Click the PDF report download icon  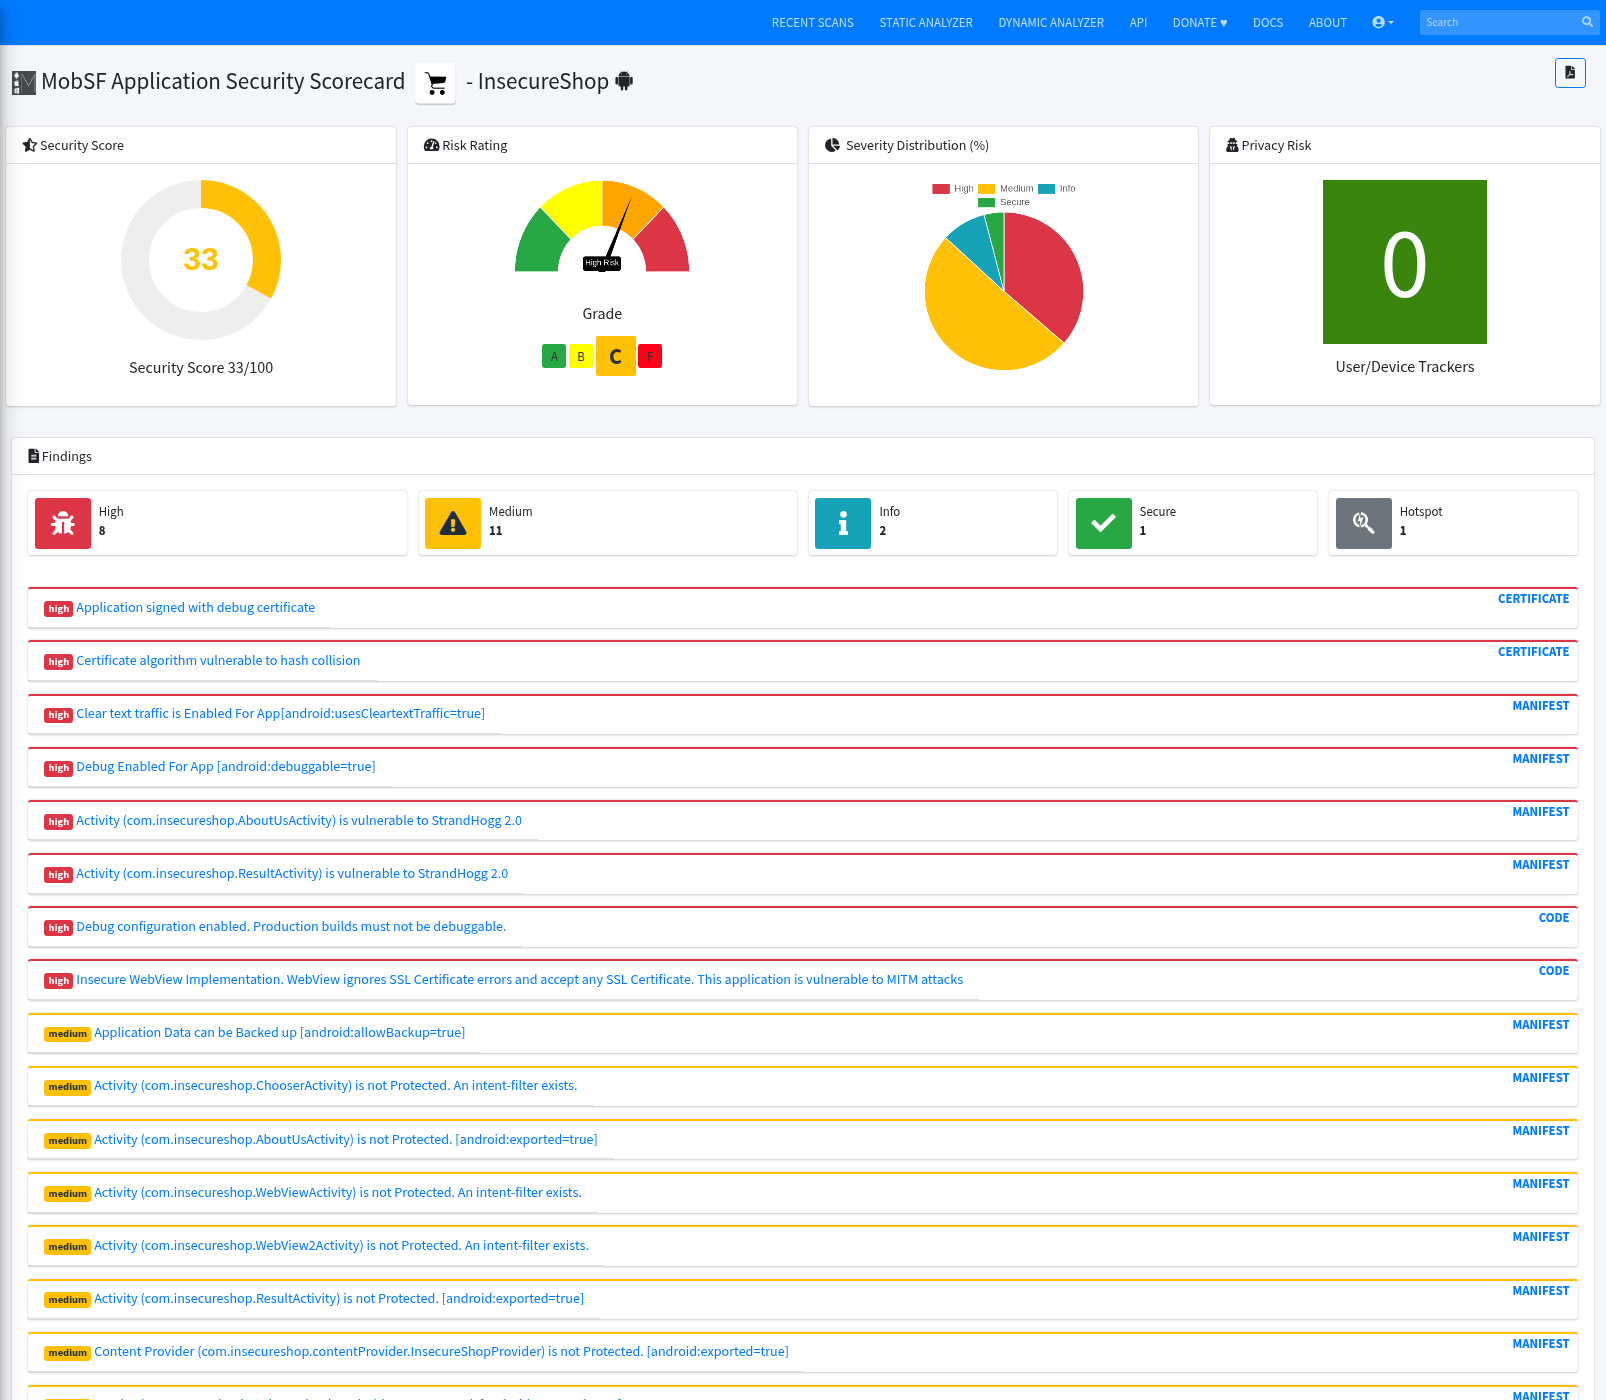1570,73
